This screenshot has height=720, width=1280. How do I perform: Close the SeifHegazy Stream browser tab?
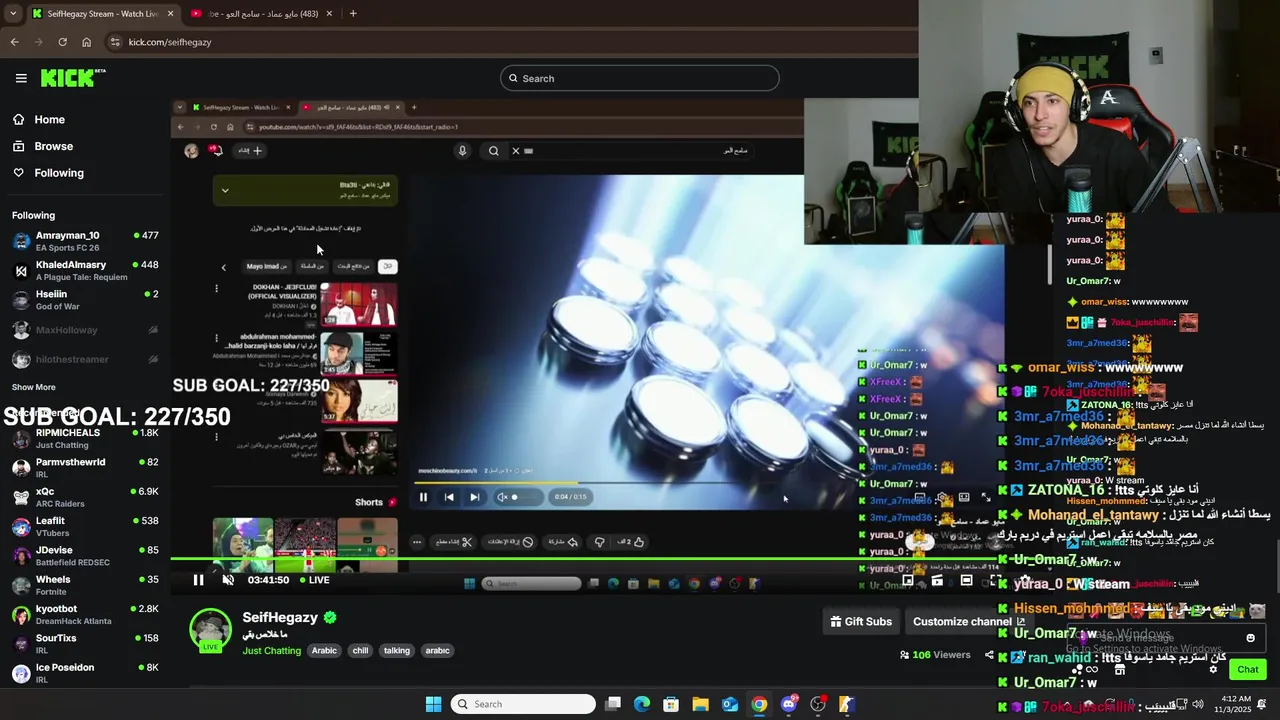(x=171, y=14)
